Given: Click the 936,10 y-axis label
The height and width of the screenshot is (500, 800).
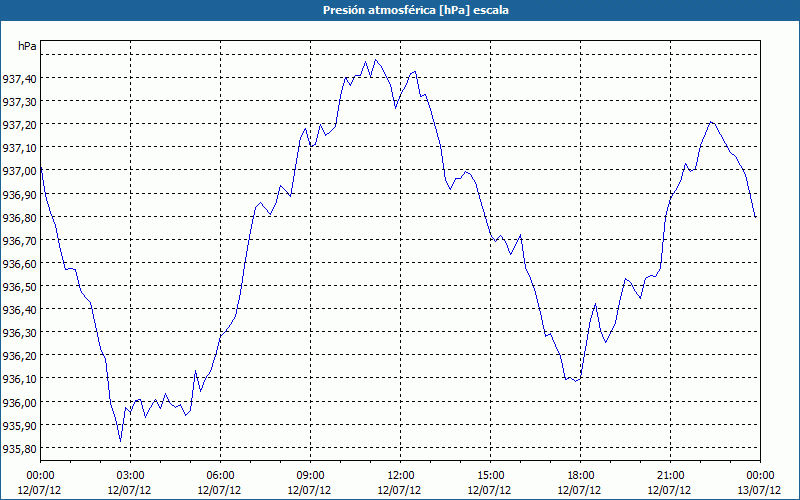Looking at the screenshot, I should pos(19,379).
